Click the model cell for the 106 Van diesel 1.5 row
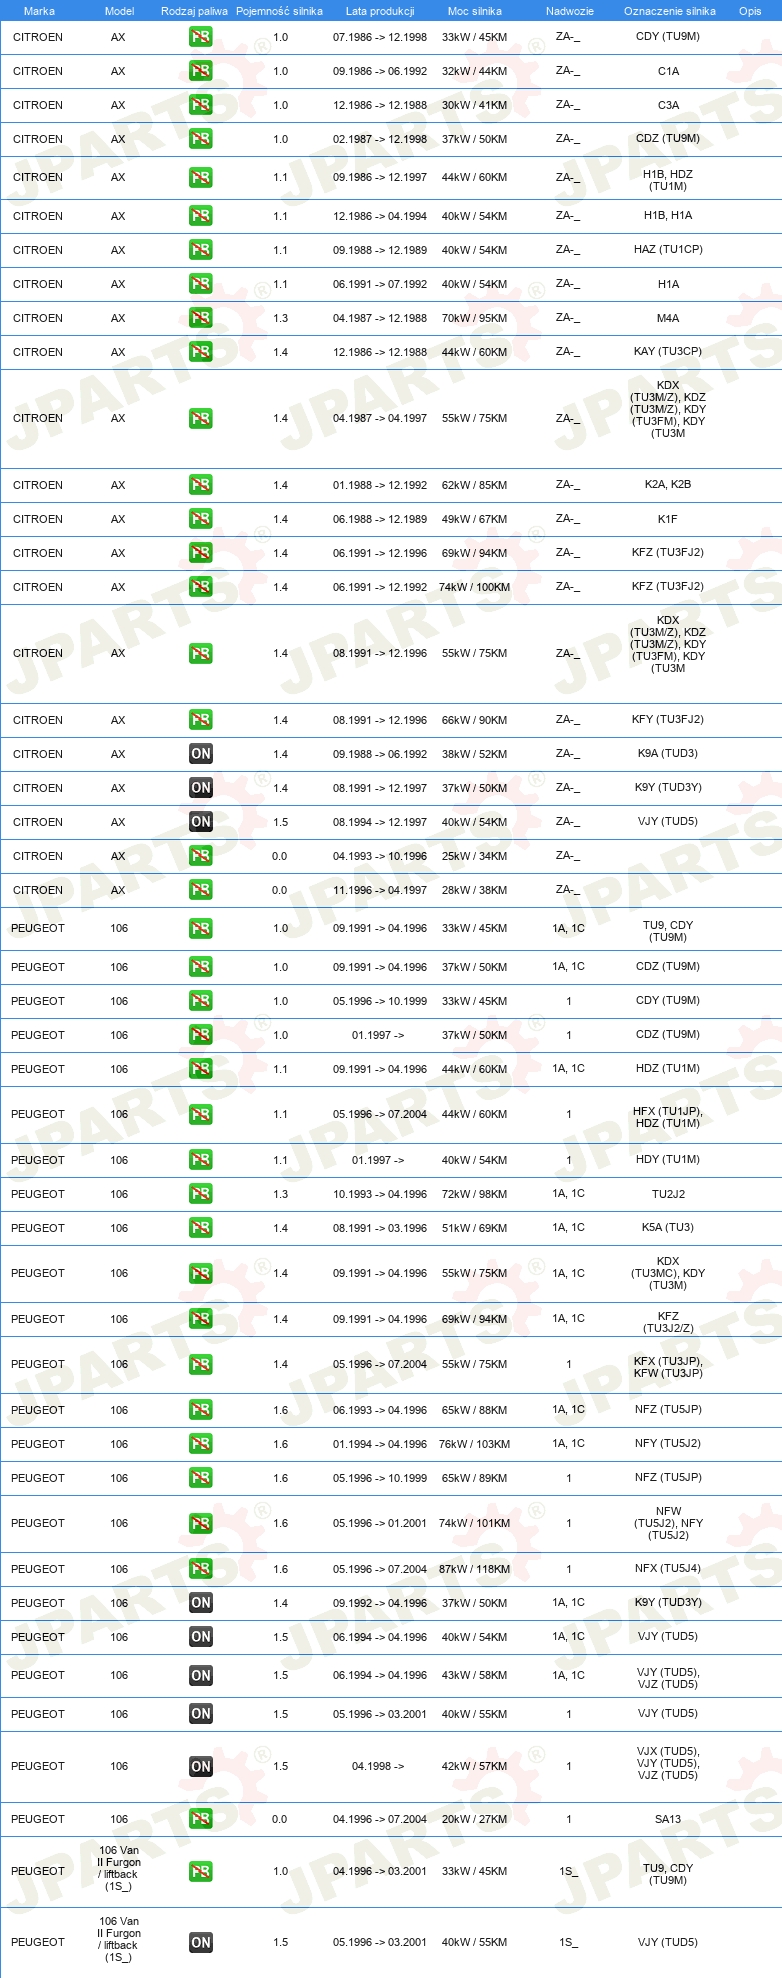This screenshot has width=782, height=1978. pyautogui.click(x=119, y=1940)
